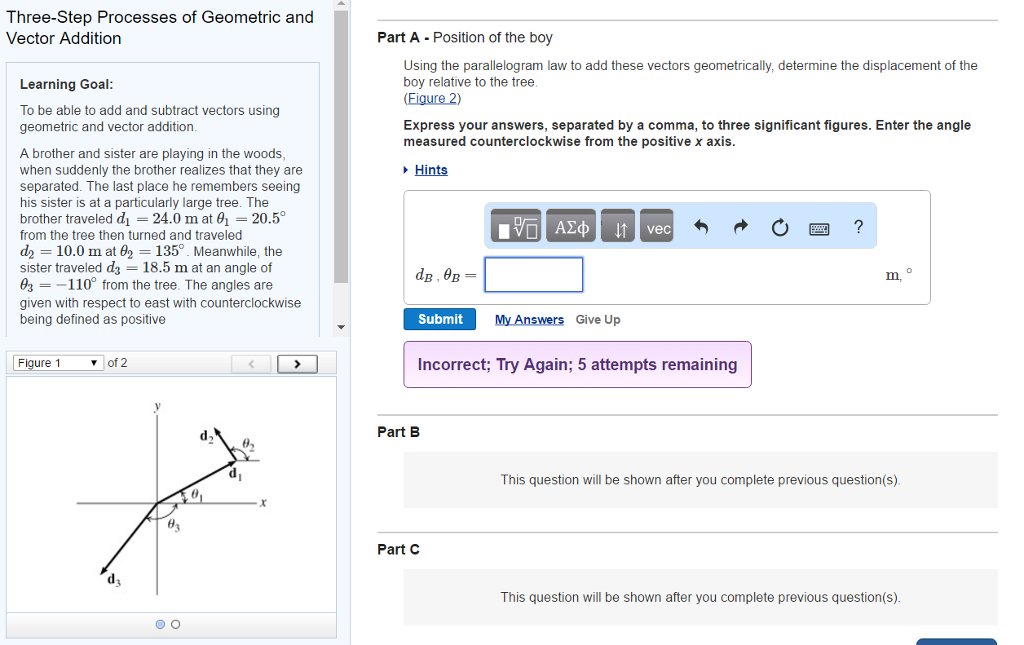Click the question mark help icon
The height and width of the screenshot is (645, 1024).
coord(857,227)
